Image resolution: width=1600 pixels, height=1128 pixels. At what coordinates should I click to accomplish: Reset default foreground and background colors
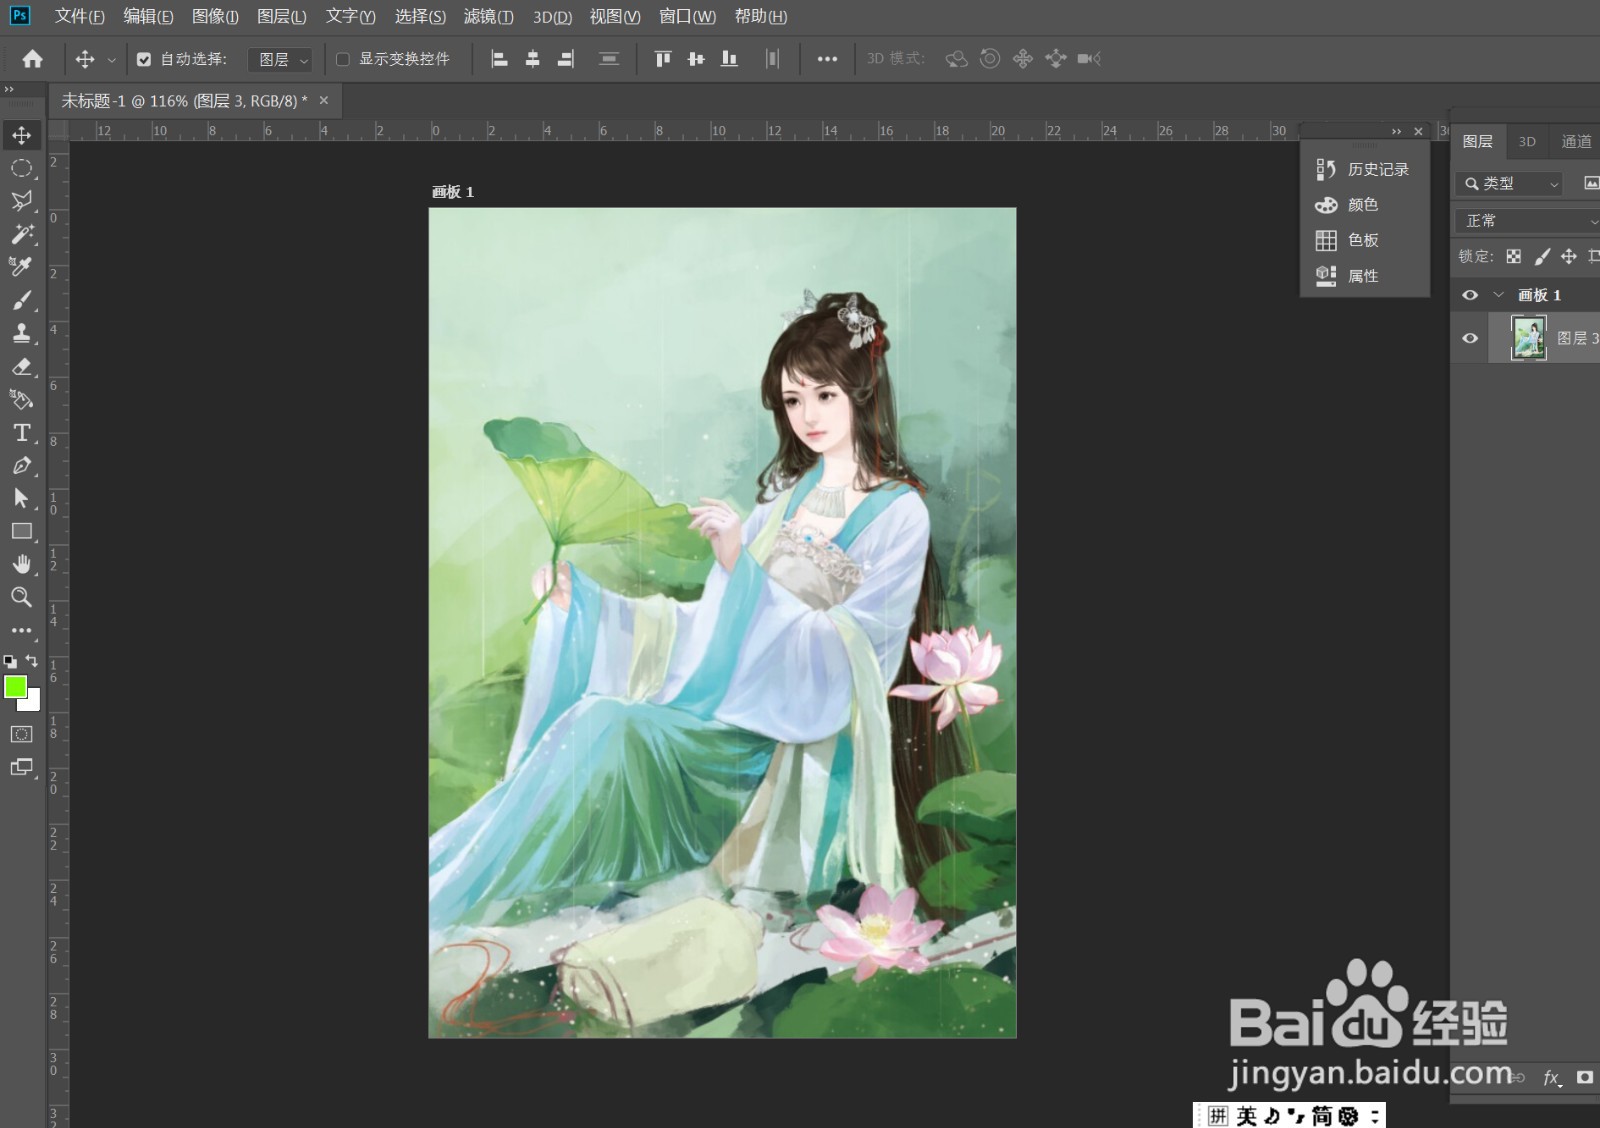10,661
